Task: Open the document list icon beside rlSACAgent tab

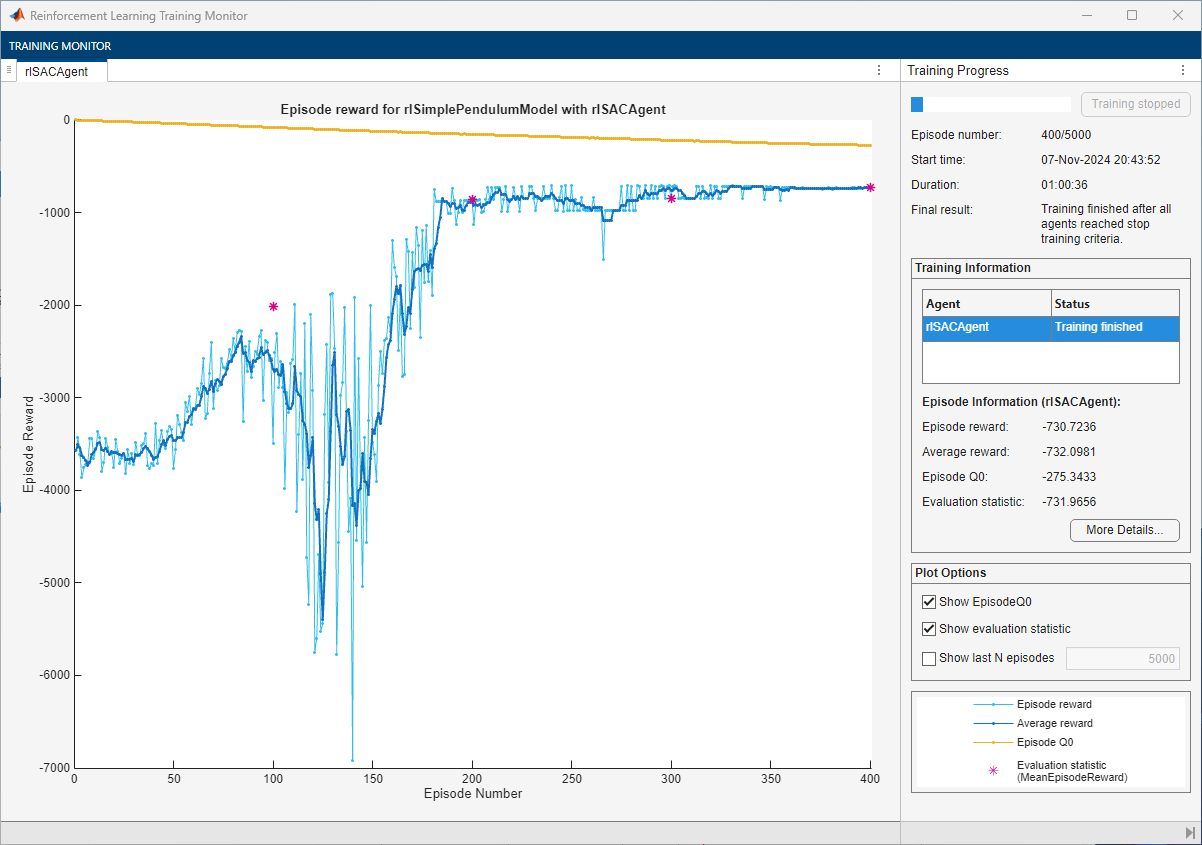Action: coord(8,70)
